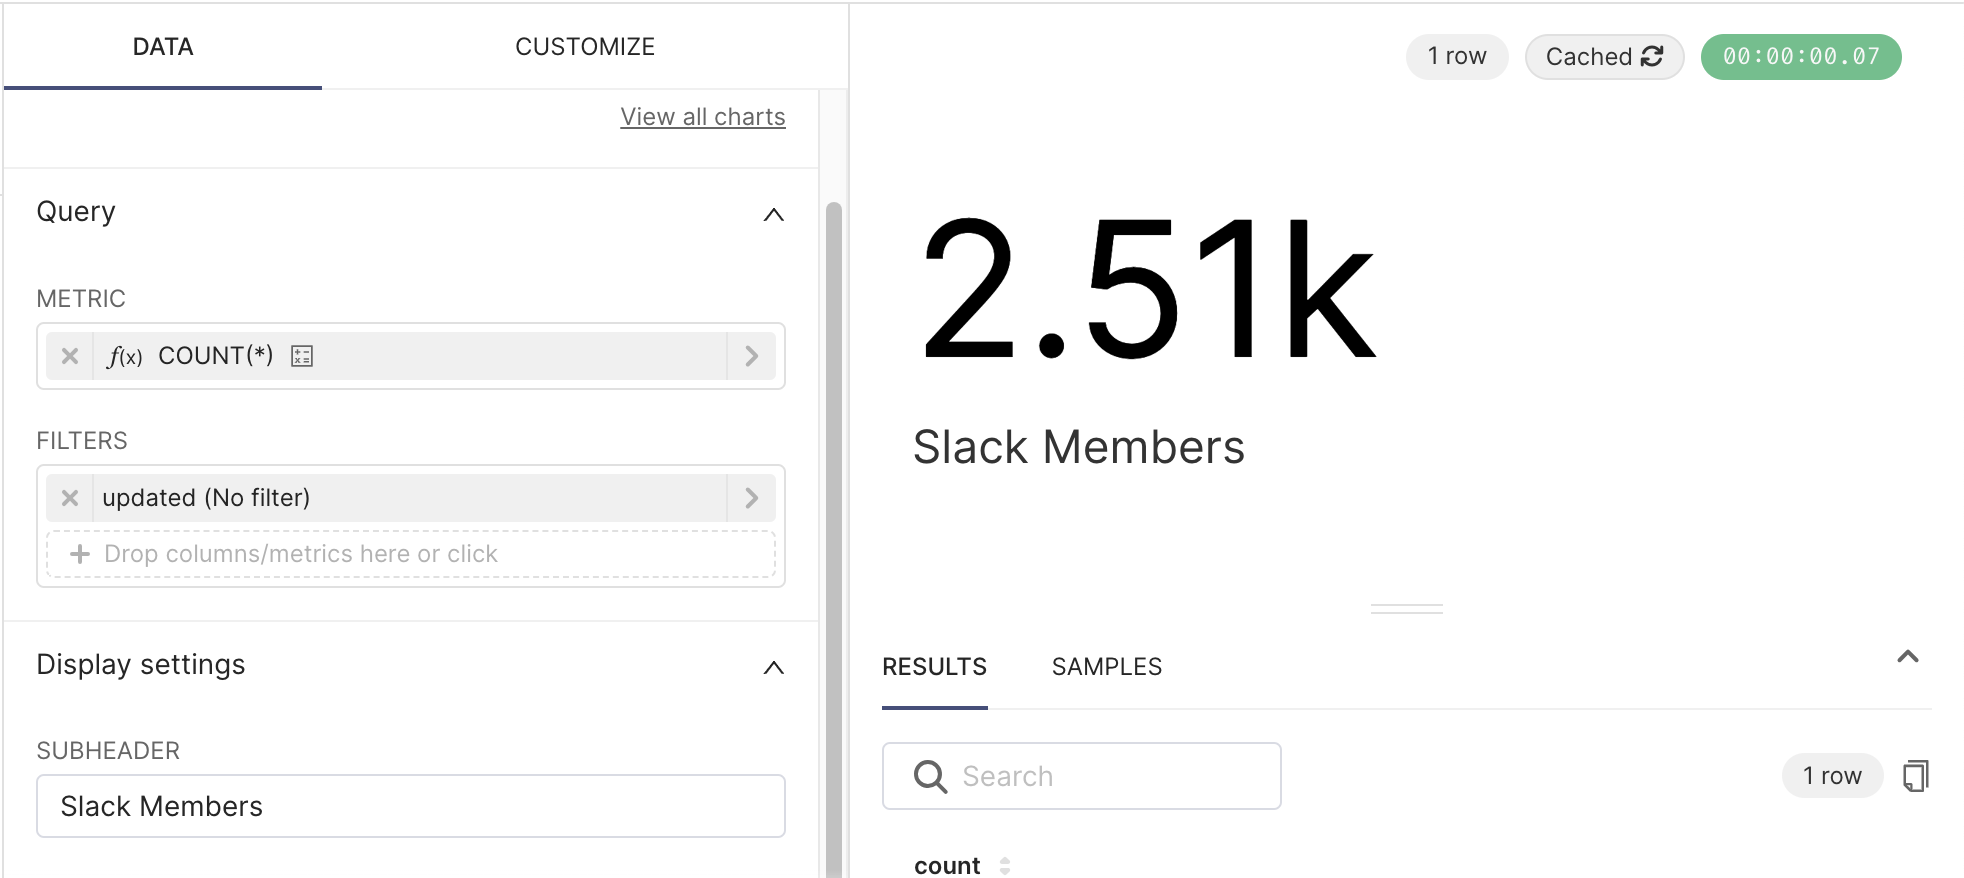Click the plus icon to add filter
This screenshot has width=1964, height=878.
point(80,554)
